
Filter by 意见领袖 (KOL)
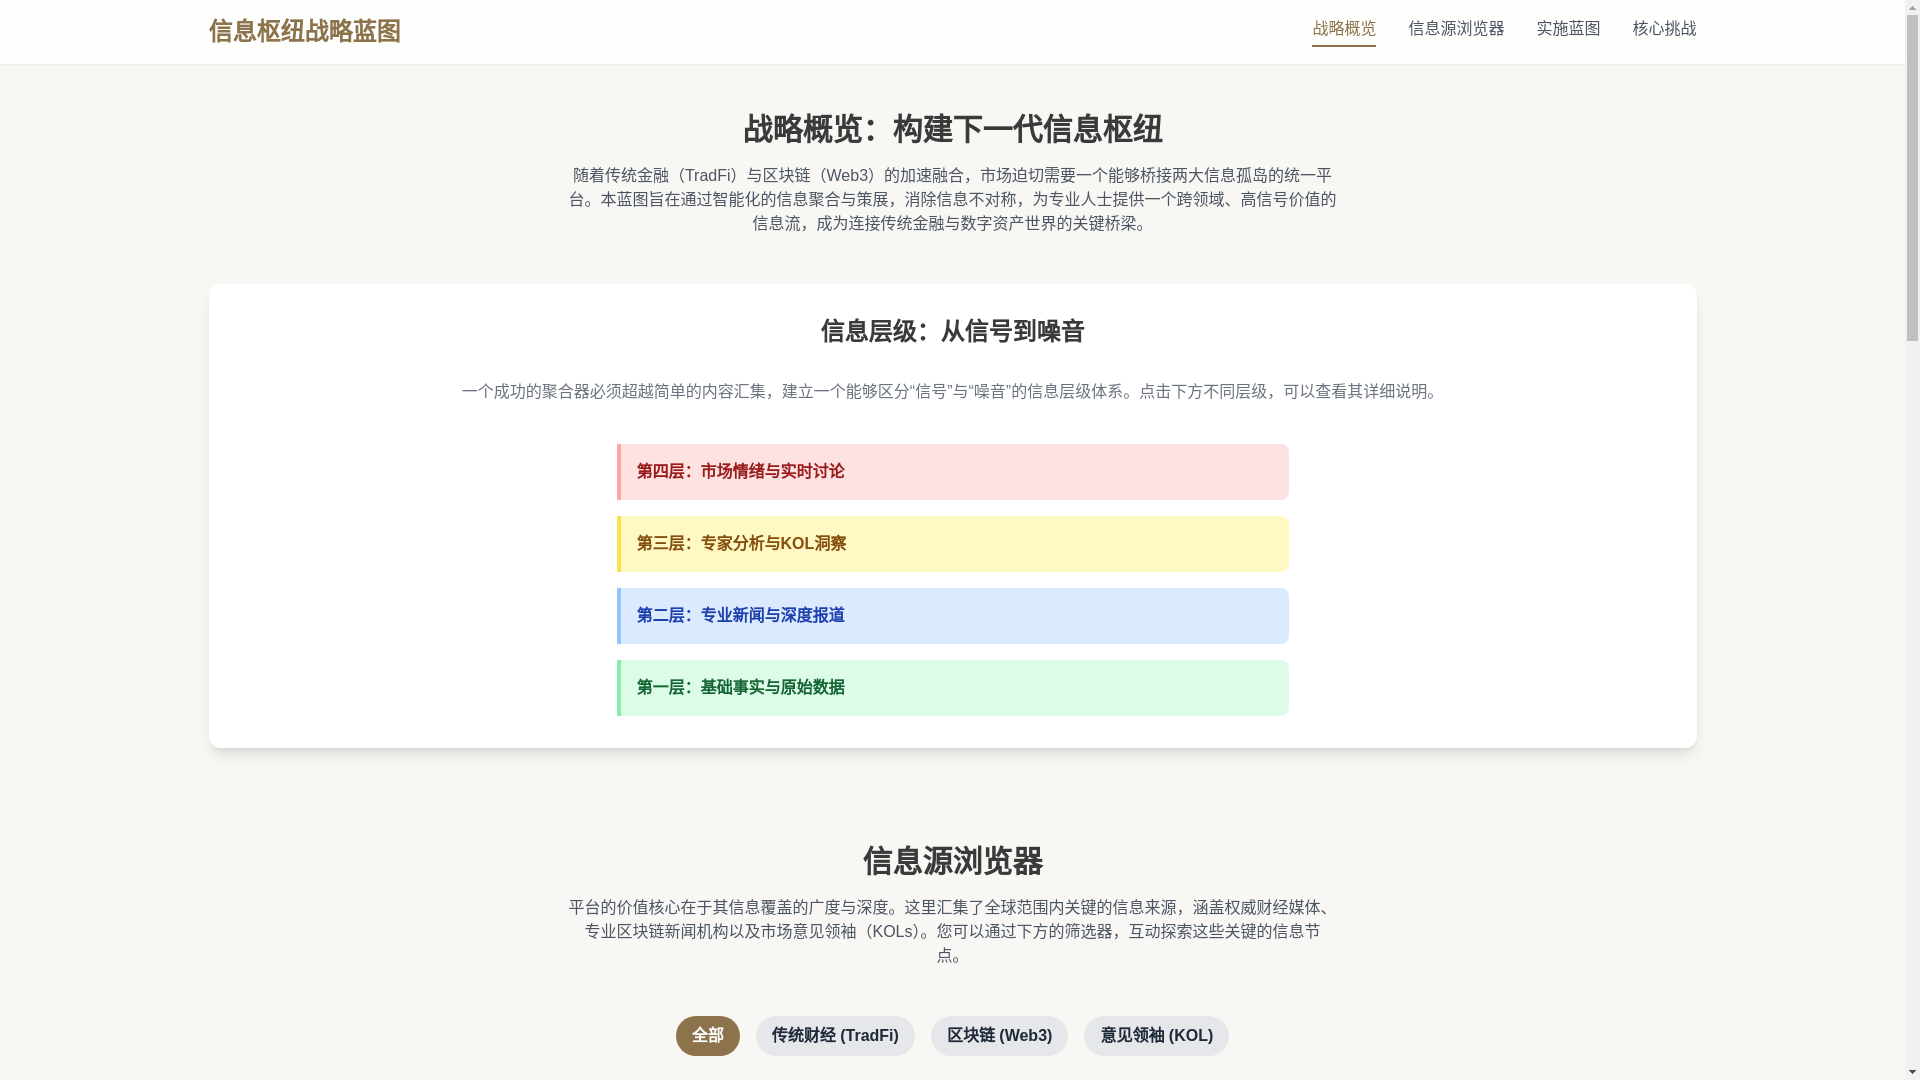pyautogui.click(x=1156, y=1036)
